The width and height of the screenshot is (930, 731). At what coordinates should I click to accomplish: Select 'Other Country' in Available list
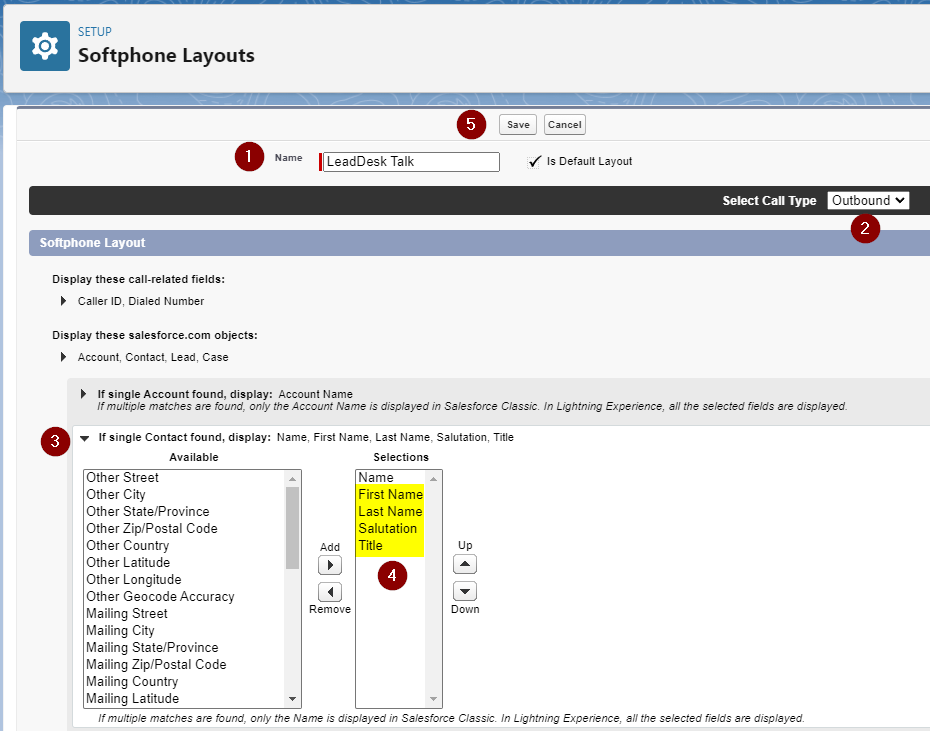coord(185,546)
